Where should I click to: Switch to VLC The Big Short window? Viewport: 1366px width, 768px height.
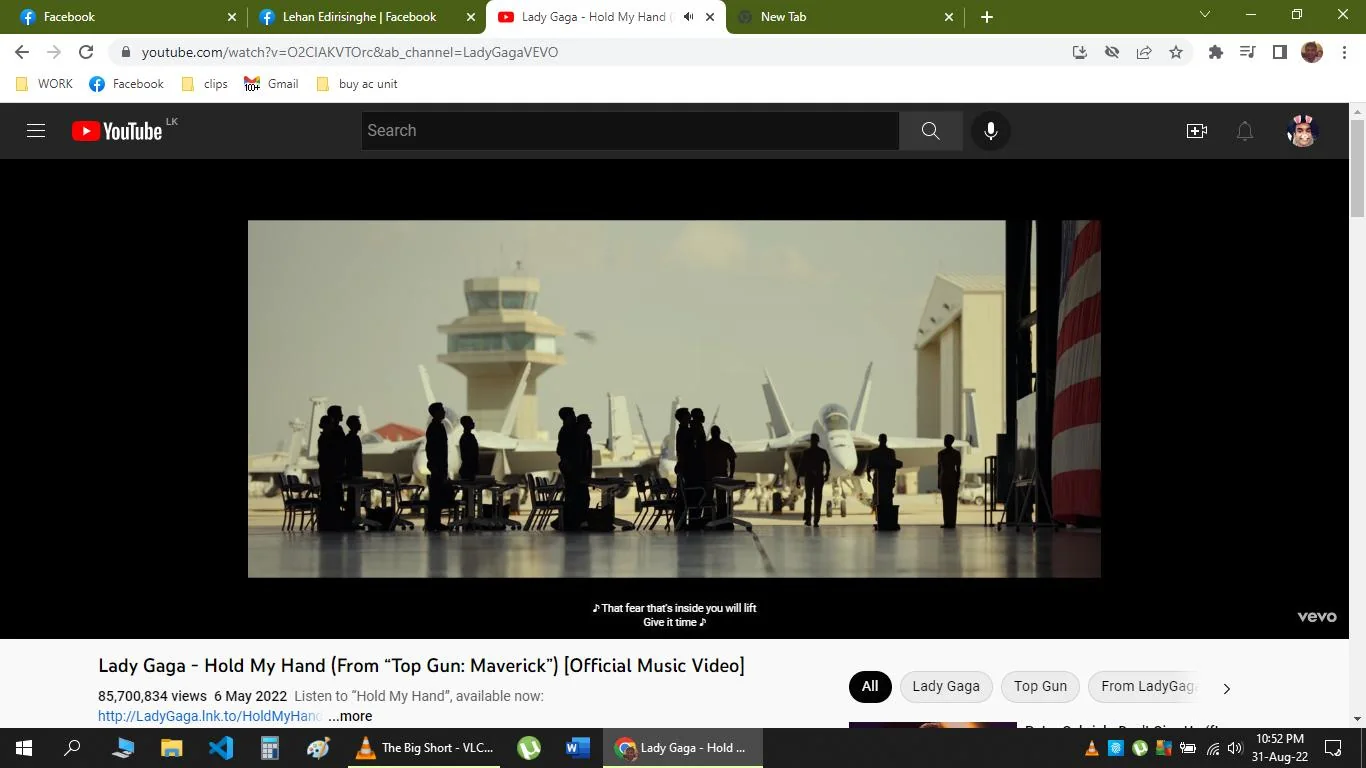(424, 748)
